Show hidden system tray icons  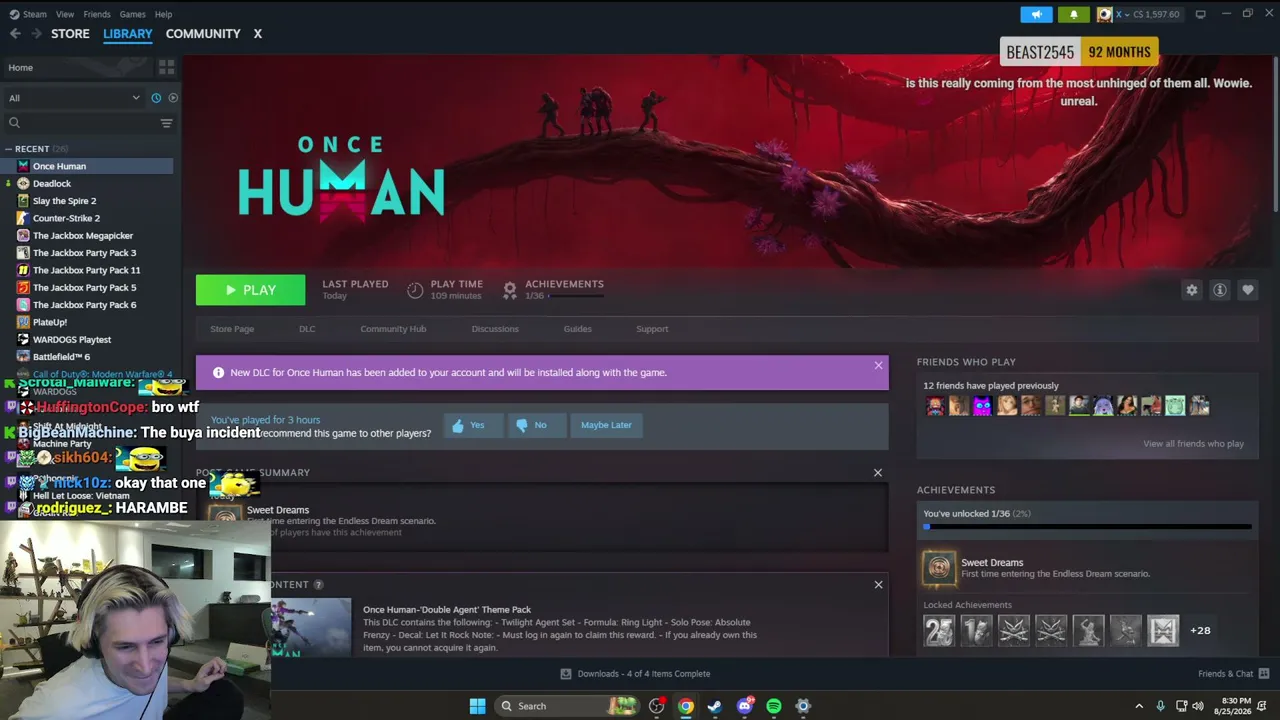point(1138,706)
